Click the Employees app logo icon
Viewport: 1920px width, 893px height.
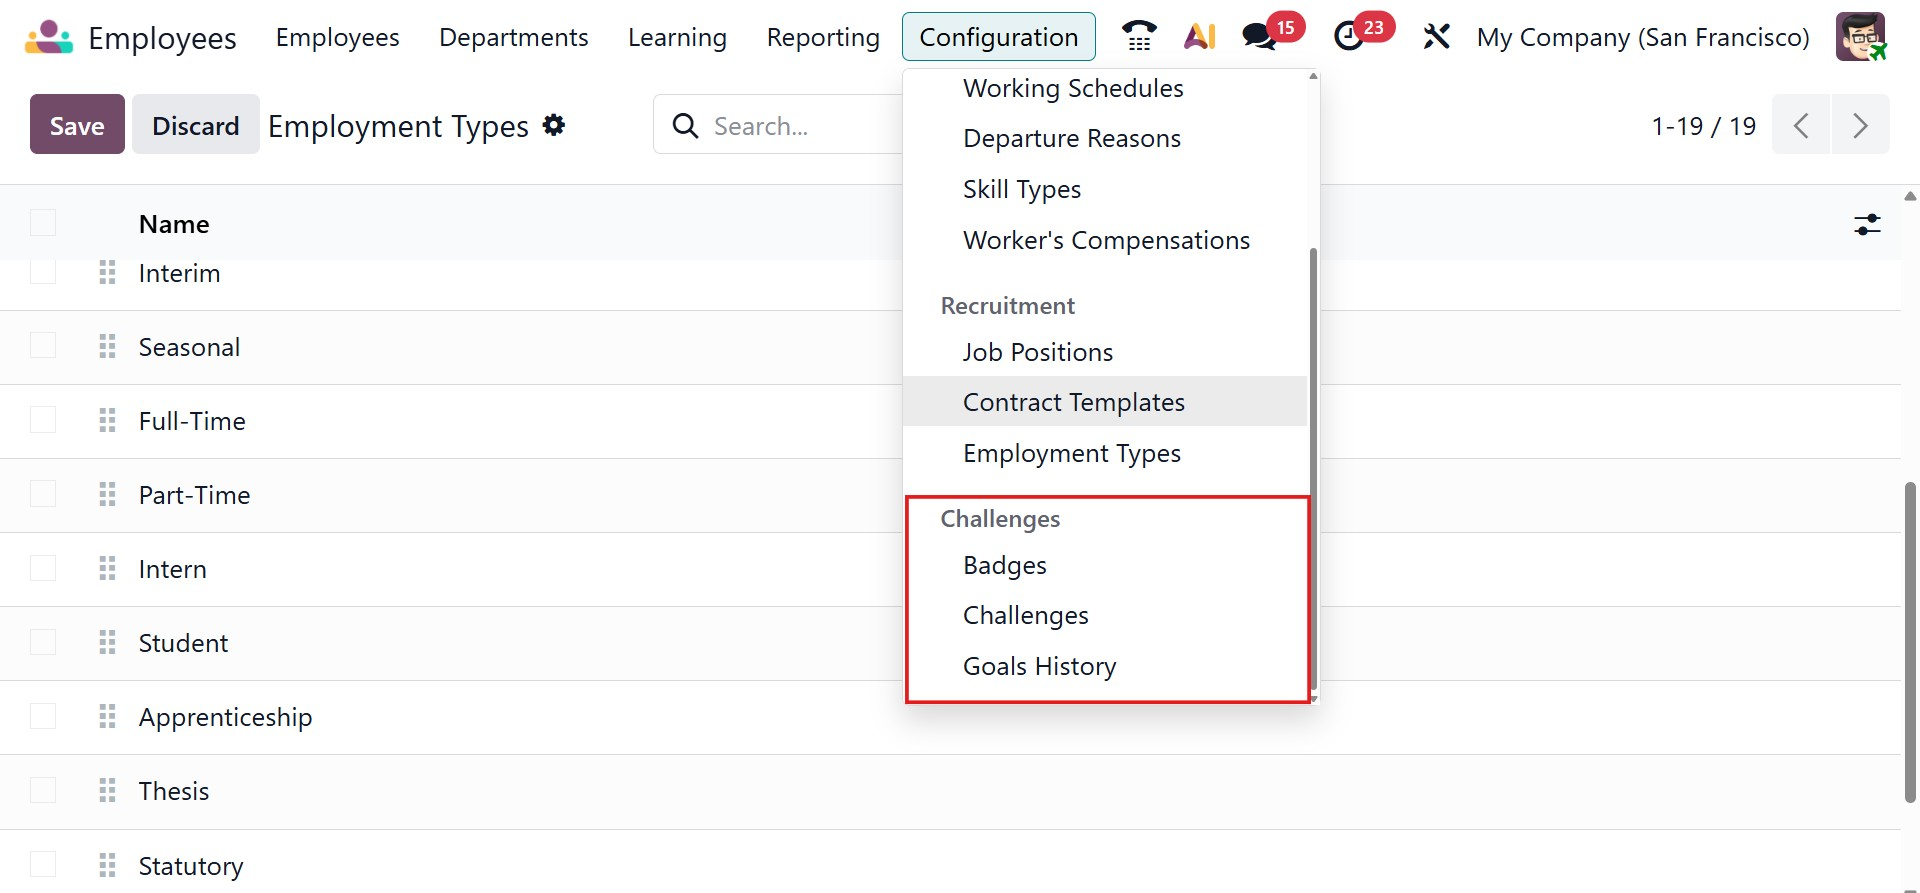click(49, 37)
